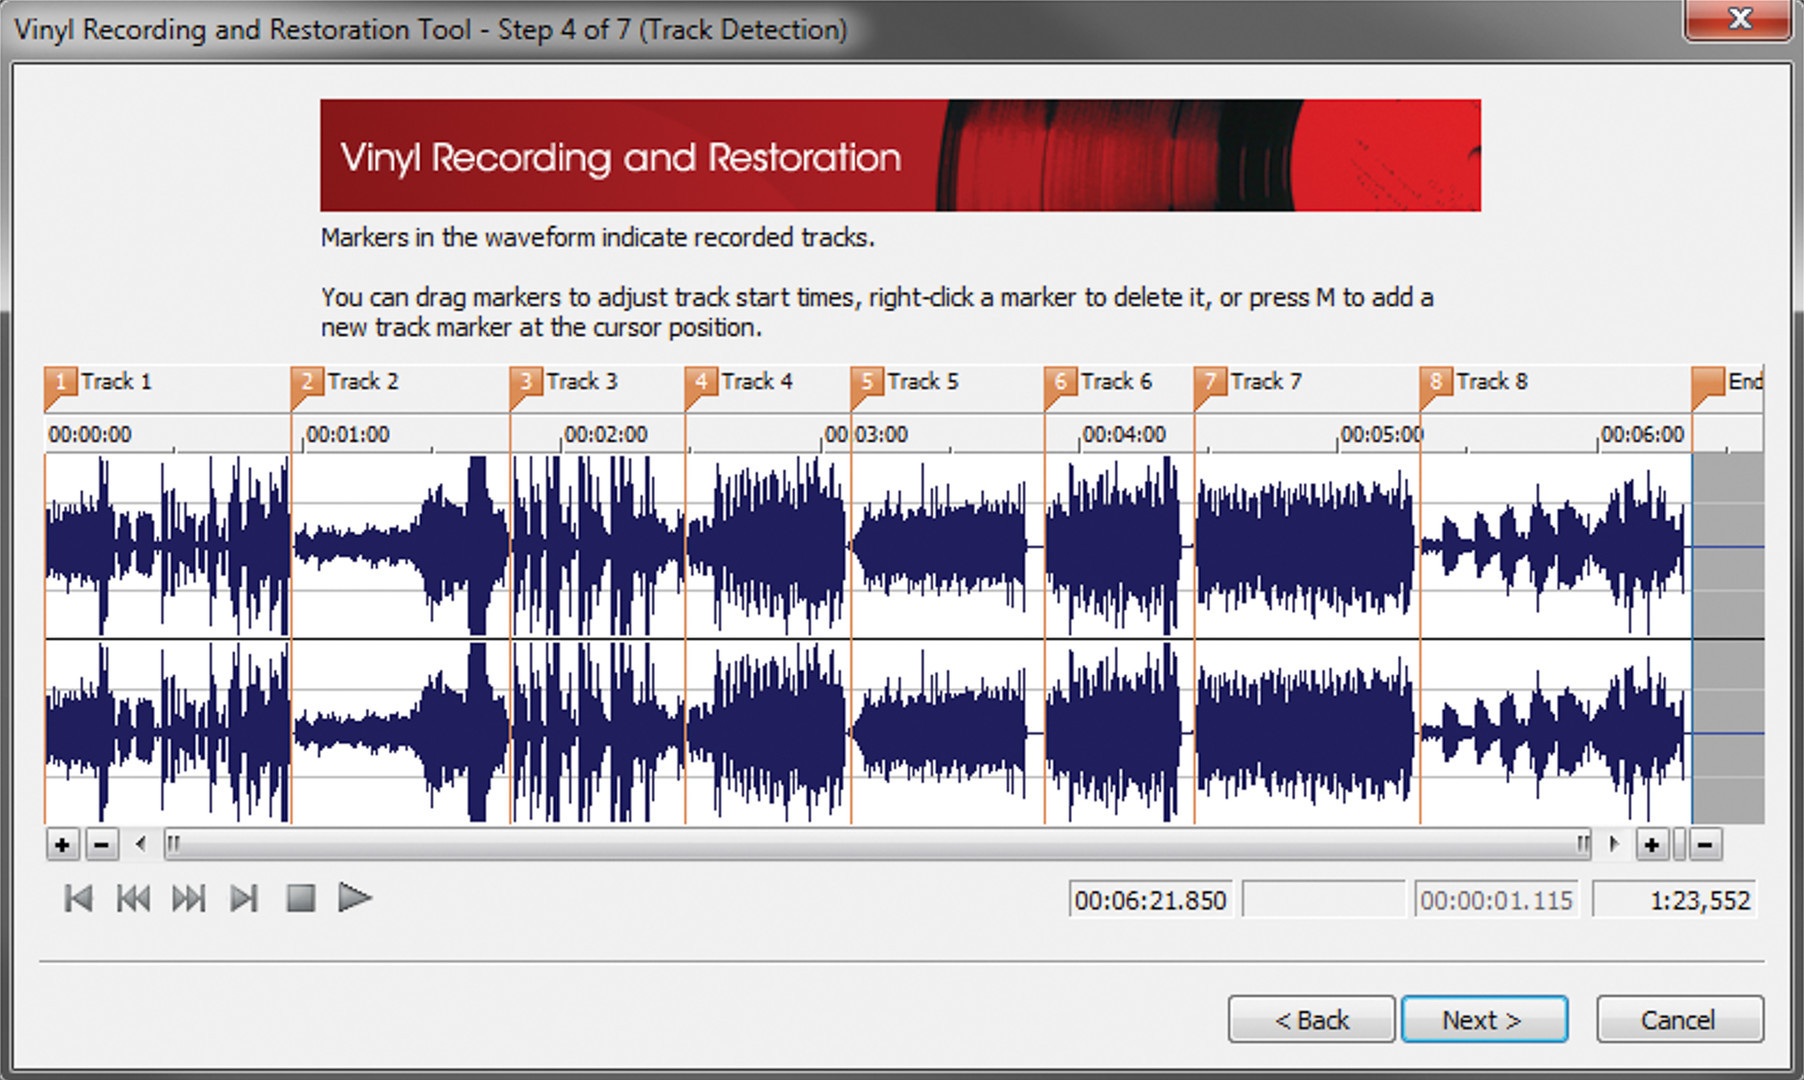This screenshot has width=1804, height=1080.
Task: Select the Track 4 marker flag
Action: [701, 384]
